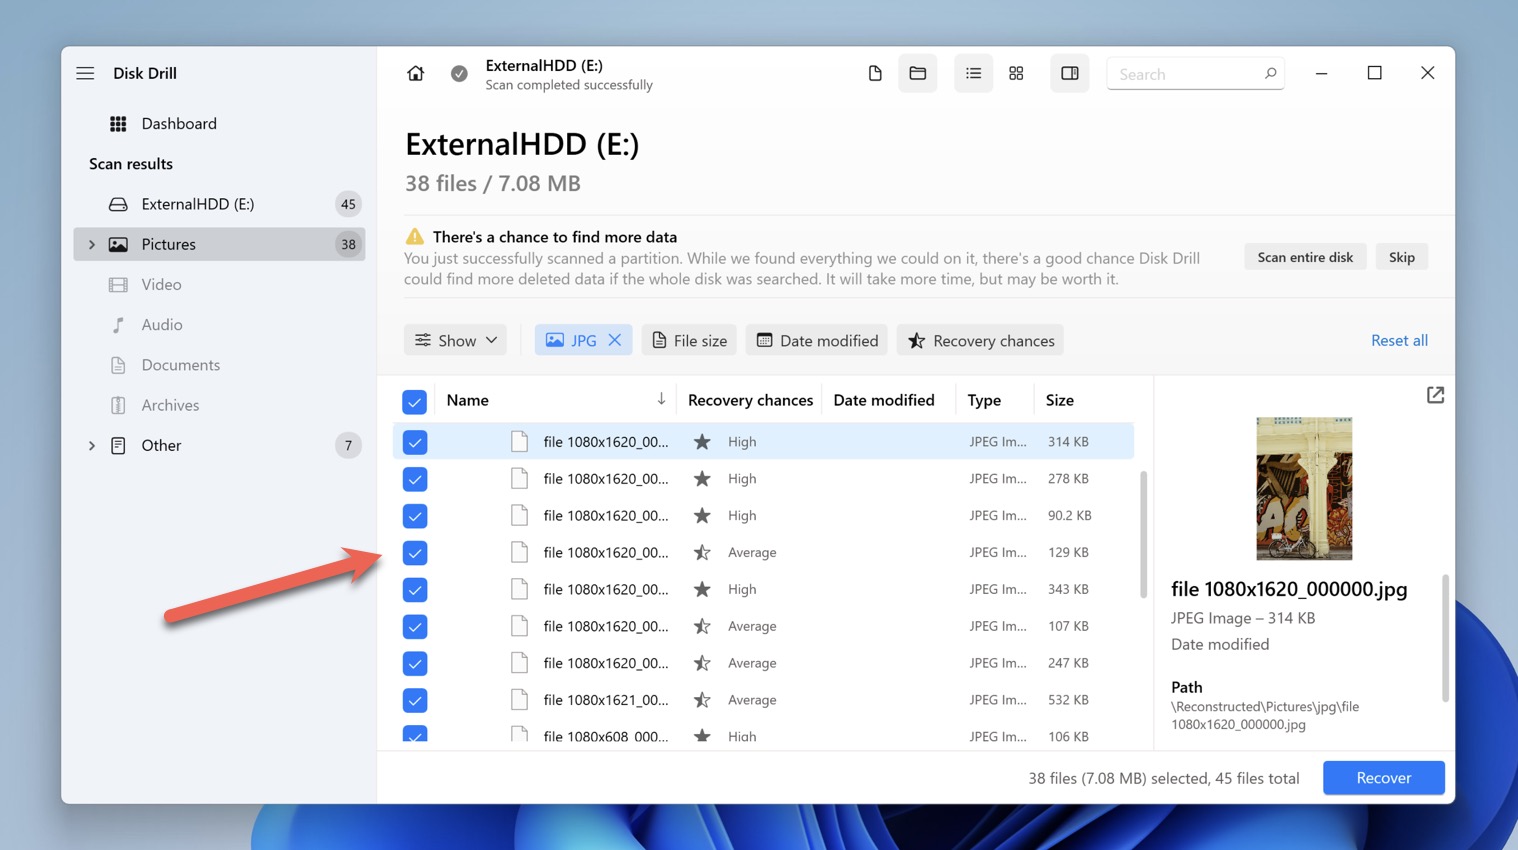Switch to the folder view icon in toolbar
This screenshot has width=1518, height=850.
[918, 73]
